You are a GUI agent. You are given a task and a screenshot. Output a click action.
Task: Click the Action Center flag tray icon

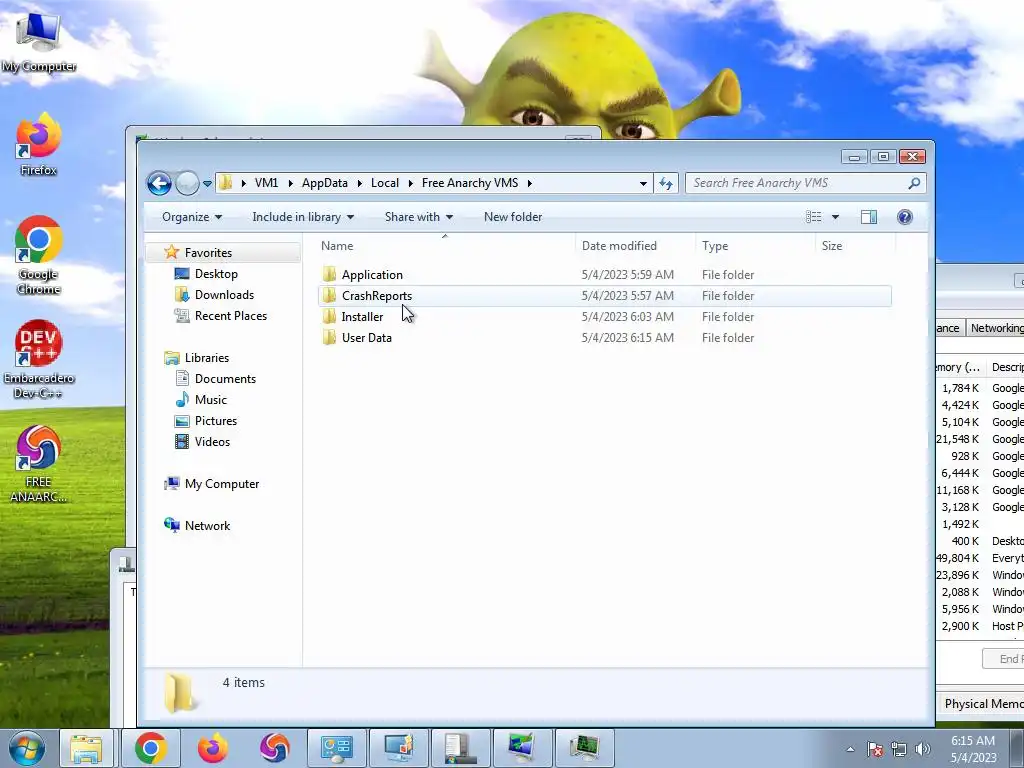(x=875, y=749)
